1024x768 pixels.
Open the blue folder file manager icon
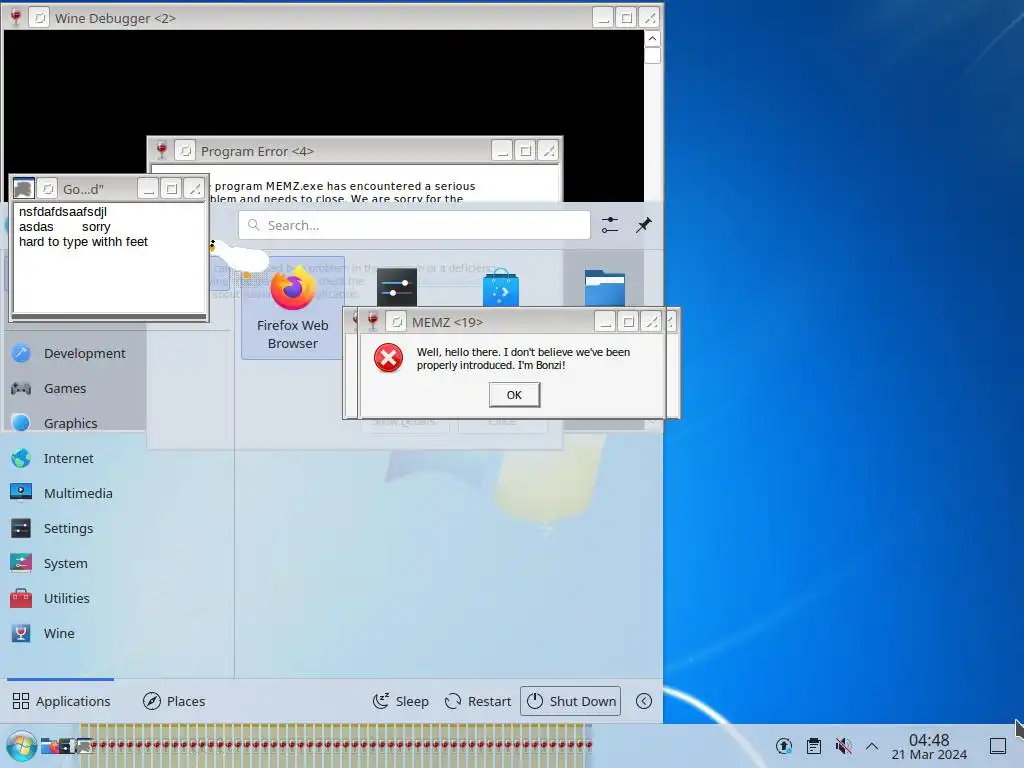[x=605, y=288]
